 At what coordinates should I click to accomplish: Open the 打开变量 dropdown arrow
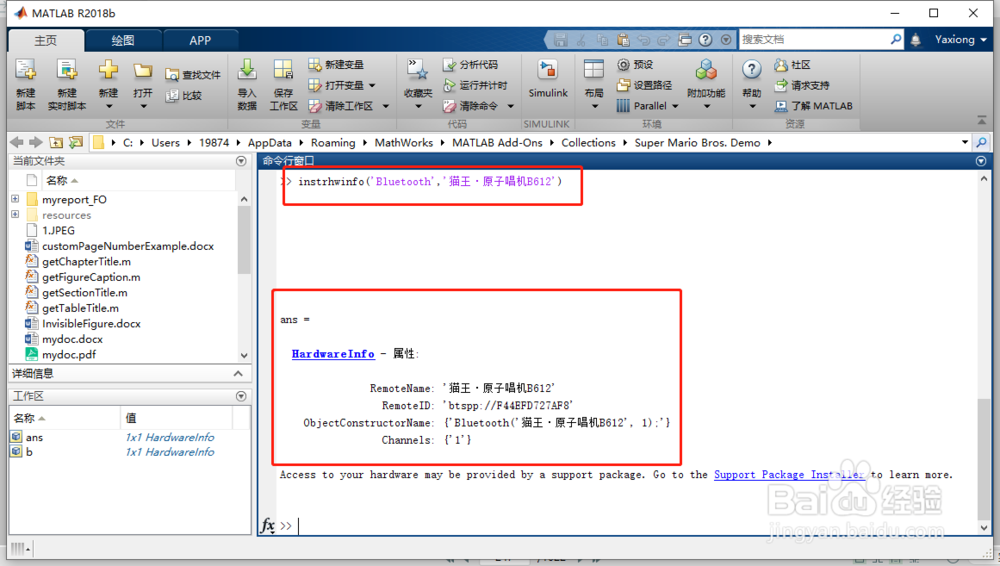tap(372, 85)
